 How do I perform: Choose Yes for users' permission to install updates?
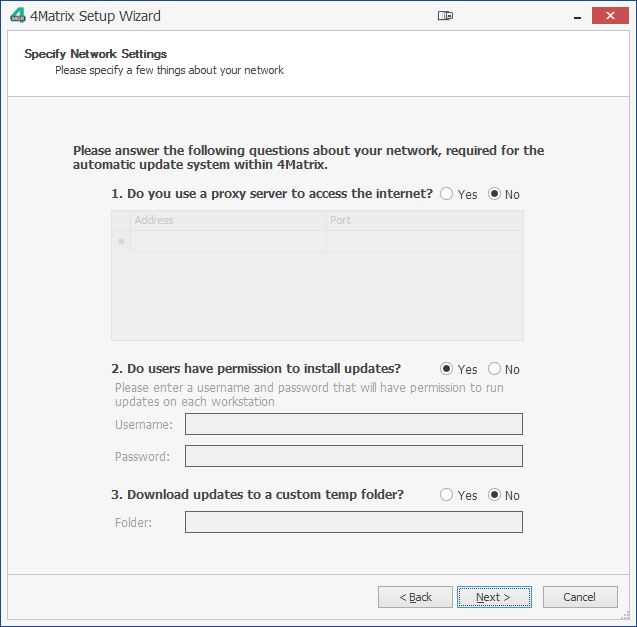click(446, 369)
